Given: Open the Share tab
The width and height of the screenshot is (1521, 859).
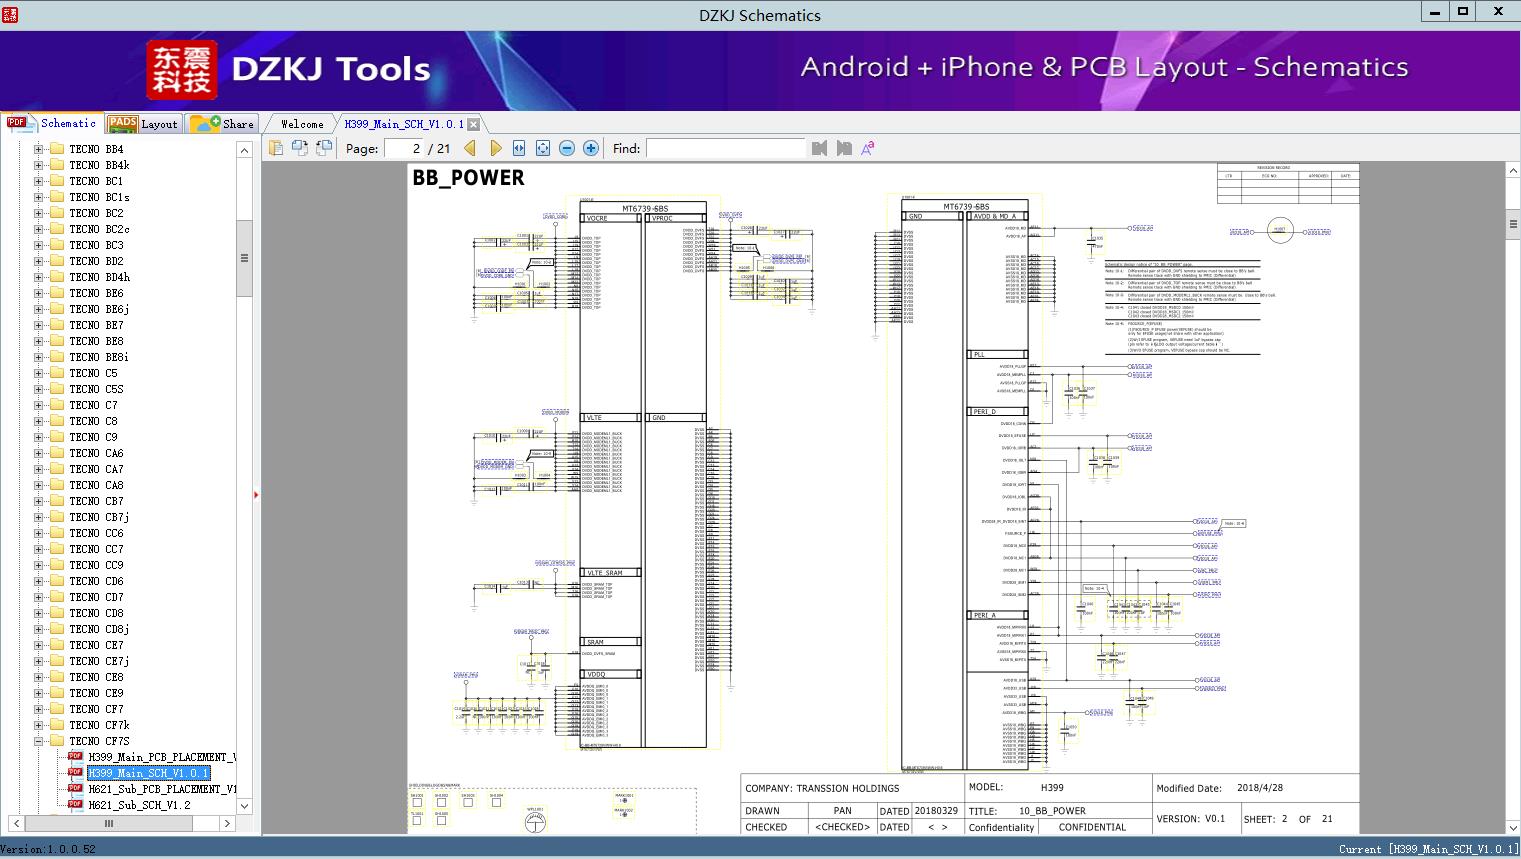Looking at the screenshot, I should [222, 124].
